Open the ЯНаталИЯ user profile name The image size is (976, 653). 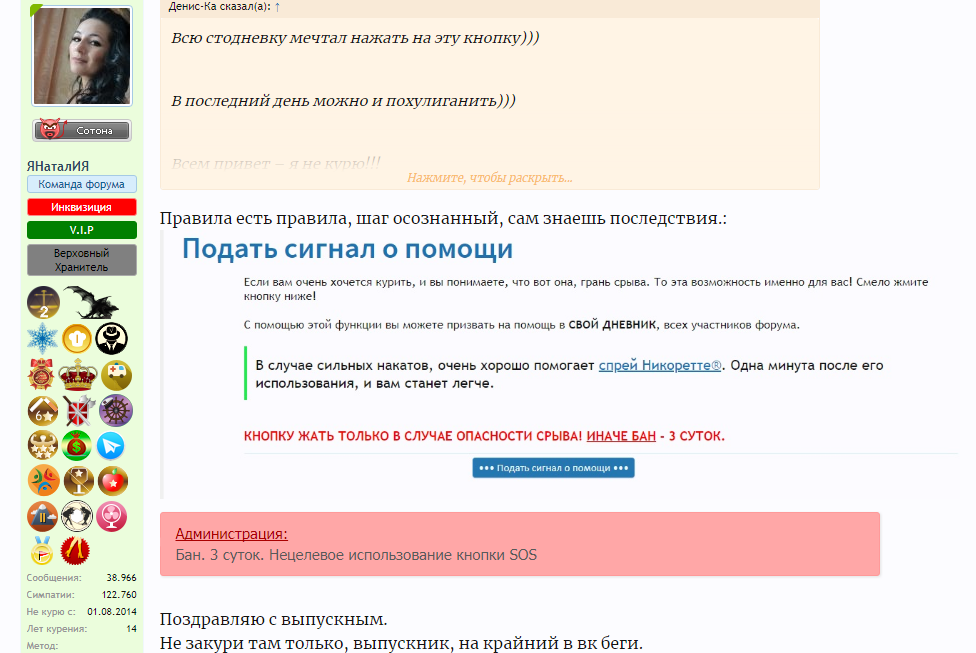[58, 166]
